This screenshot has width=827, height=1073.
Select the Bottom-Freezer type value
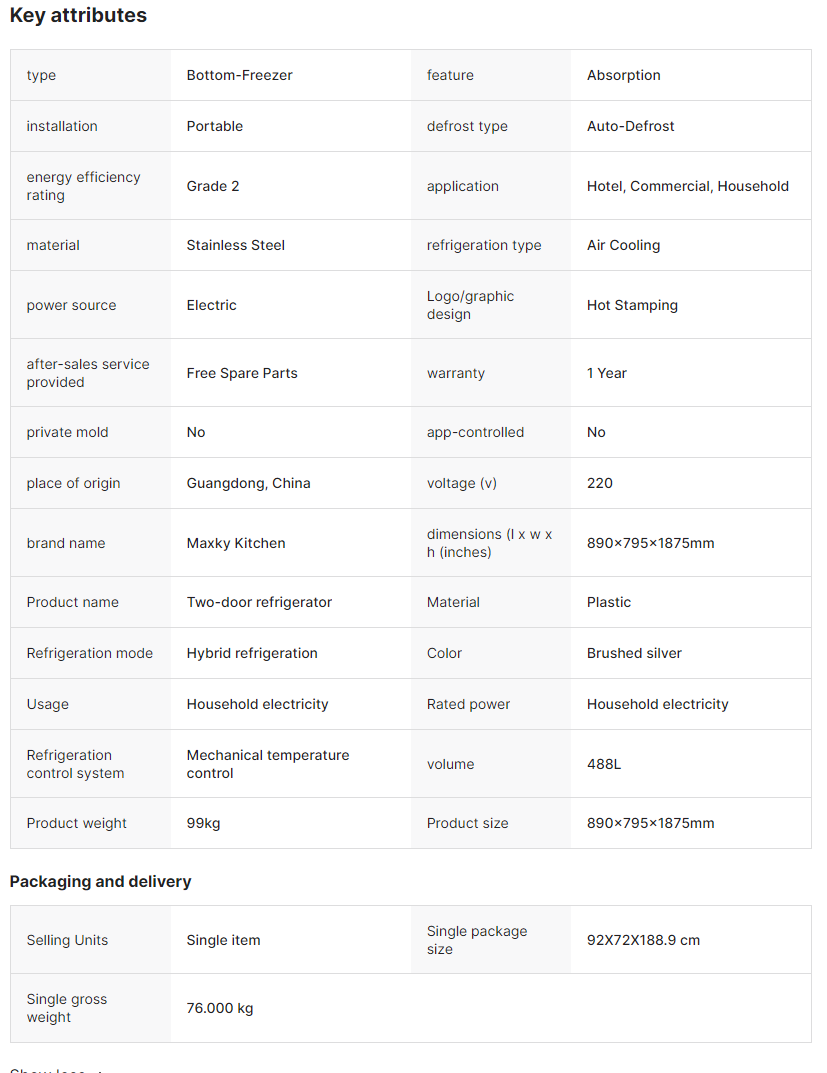[x=240, y=75]
